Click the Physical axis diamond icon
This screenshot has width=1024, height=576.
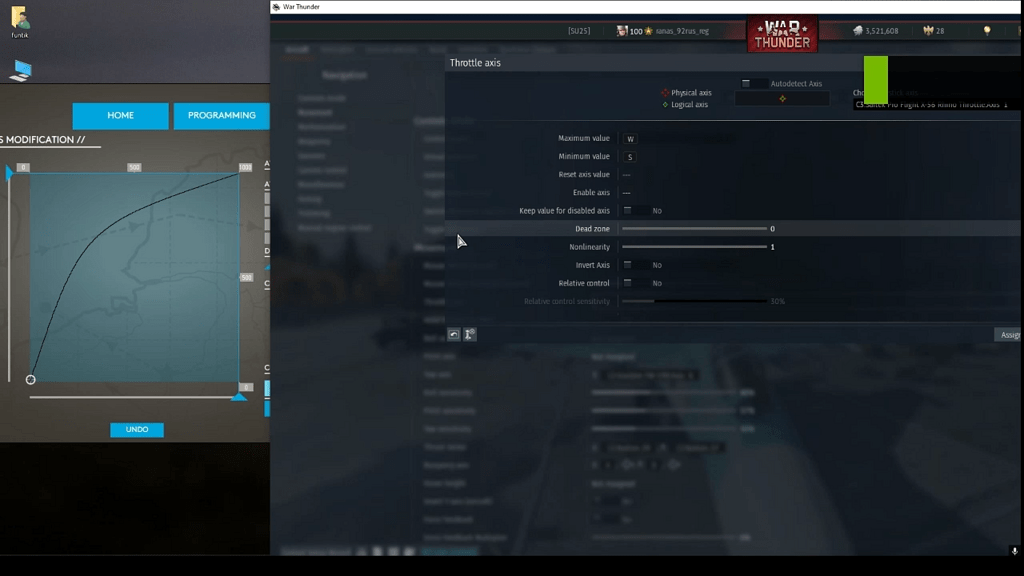click(x=663, y=93)
